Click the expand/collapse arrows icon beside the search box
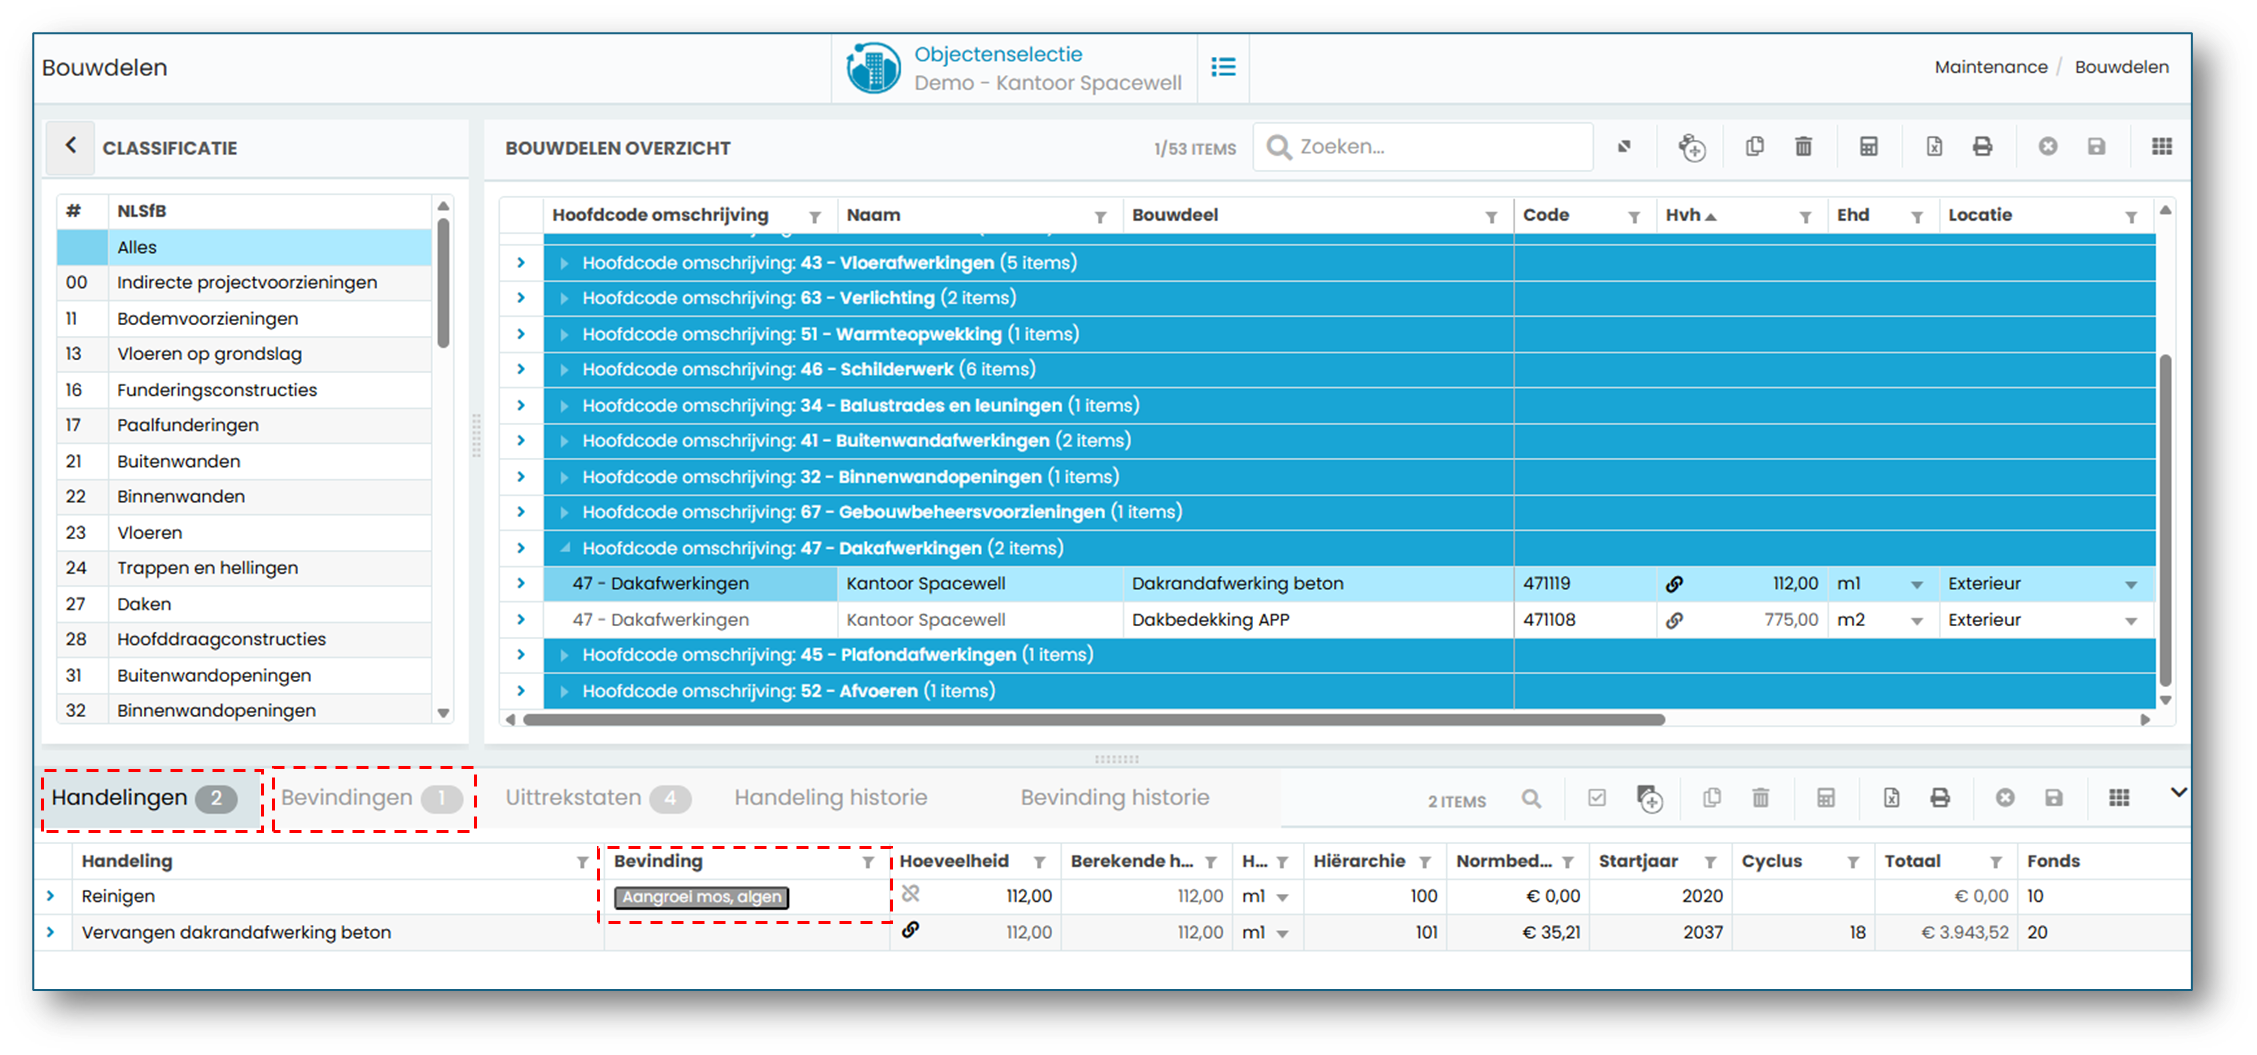Viewport: 2257px width, 1055px height. tap(1624, 147)
